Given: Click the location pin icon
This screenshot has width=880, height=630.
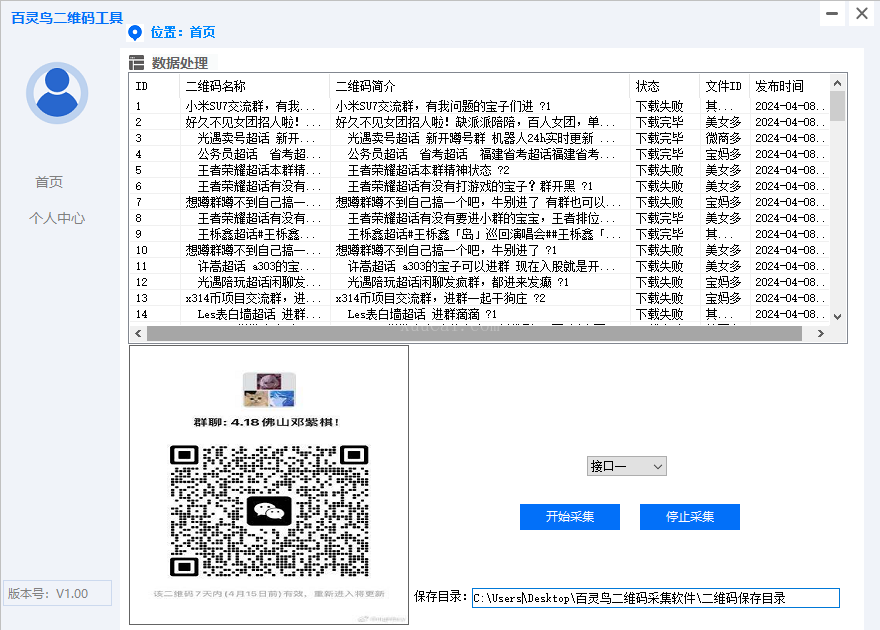Looking at the screenshot, I should (135, 32).
